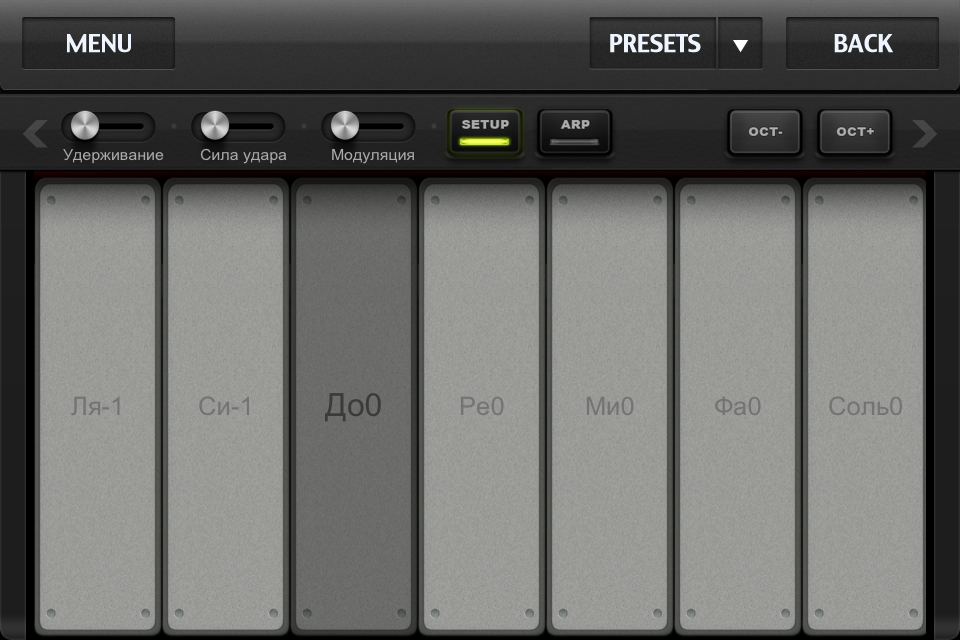Tap the Ля-1 pad
This screenshot has height=640, width=960.
point(97,407)
